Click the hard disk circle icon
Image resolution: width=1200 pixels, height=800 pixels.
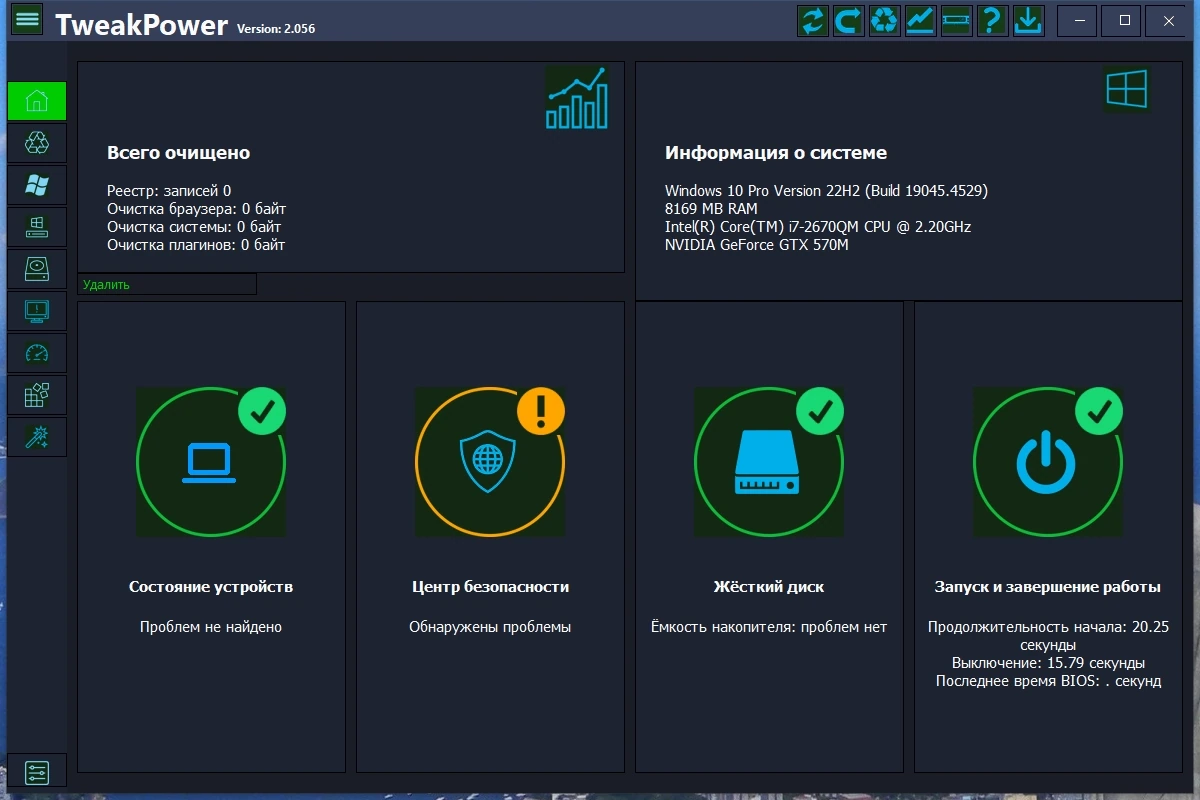768,462
